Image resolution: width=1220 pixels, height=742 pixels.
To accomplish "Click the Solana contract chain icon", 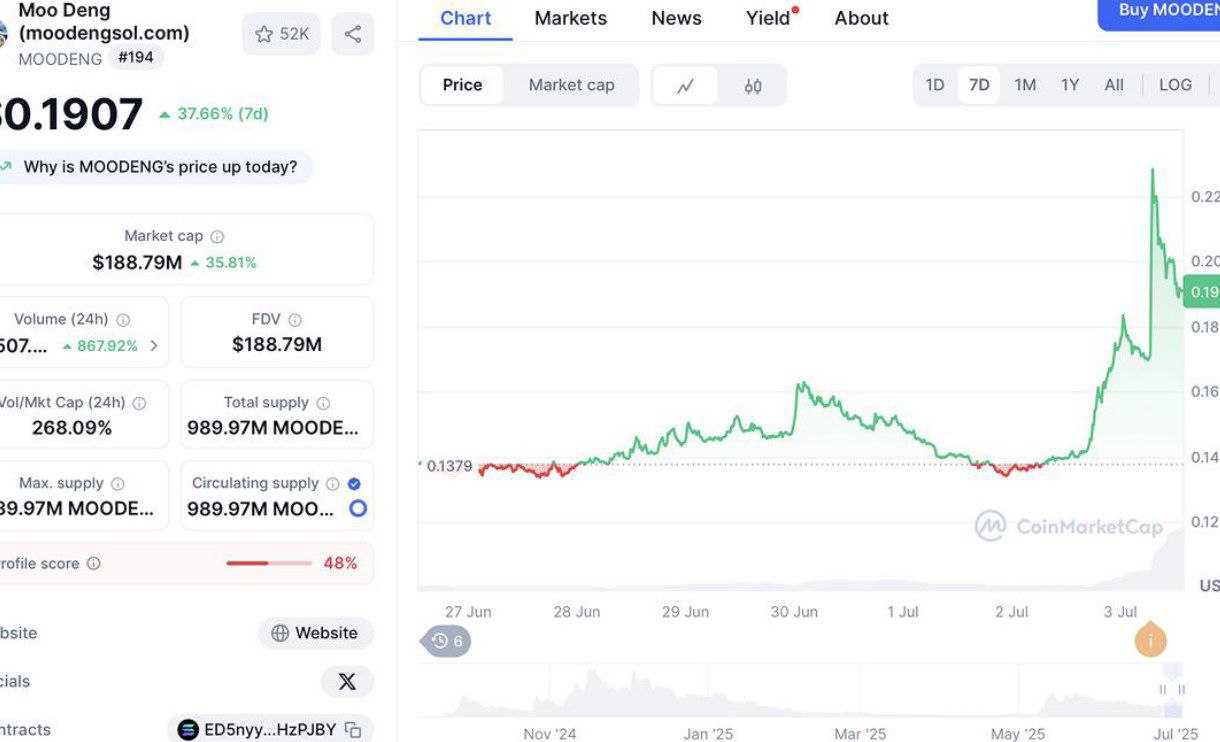I will (x=188, y=730).
